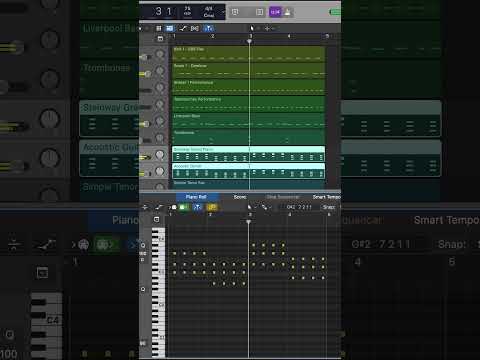
Task: Toggle the metronome click button
Action: (x=287, y=12)
